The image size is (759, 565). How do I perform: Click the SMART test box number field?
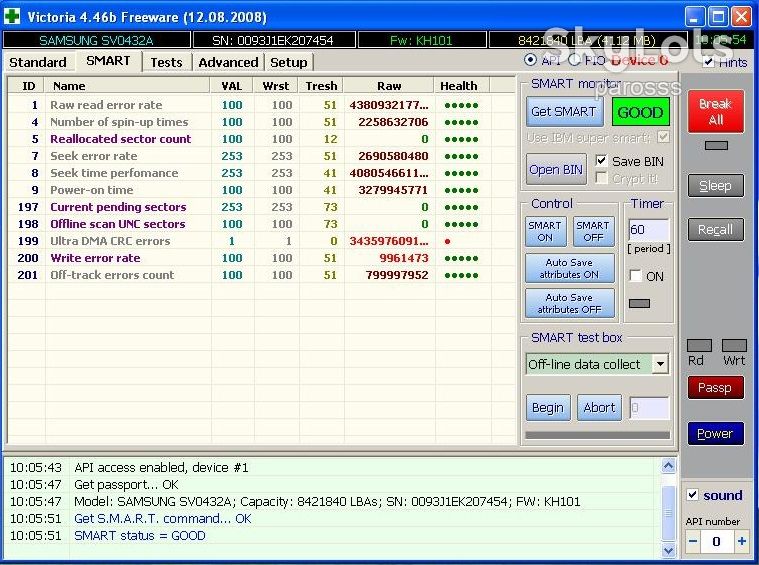click(649, 408)
